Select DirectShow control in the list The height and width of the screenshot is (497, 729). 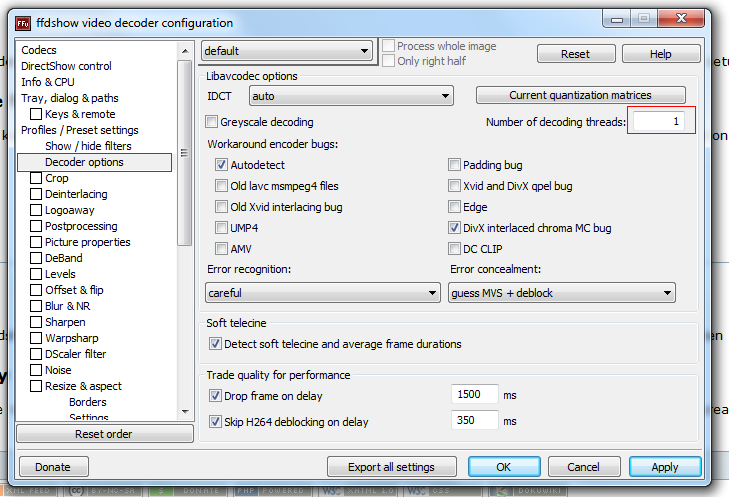(x=66, y=66)
